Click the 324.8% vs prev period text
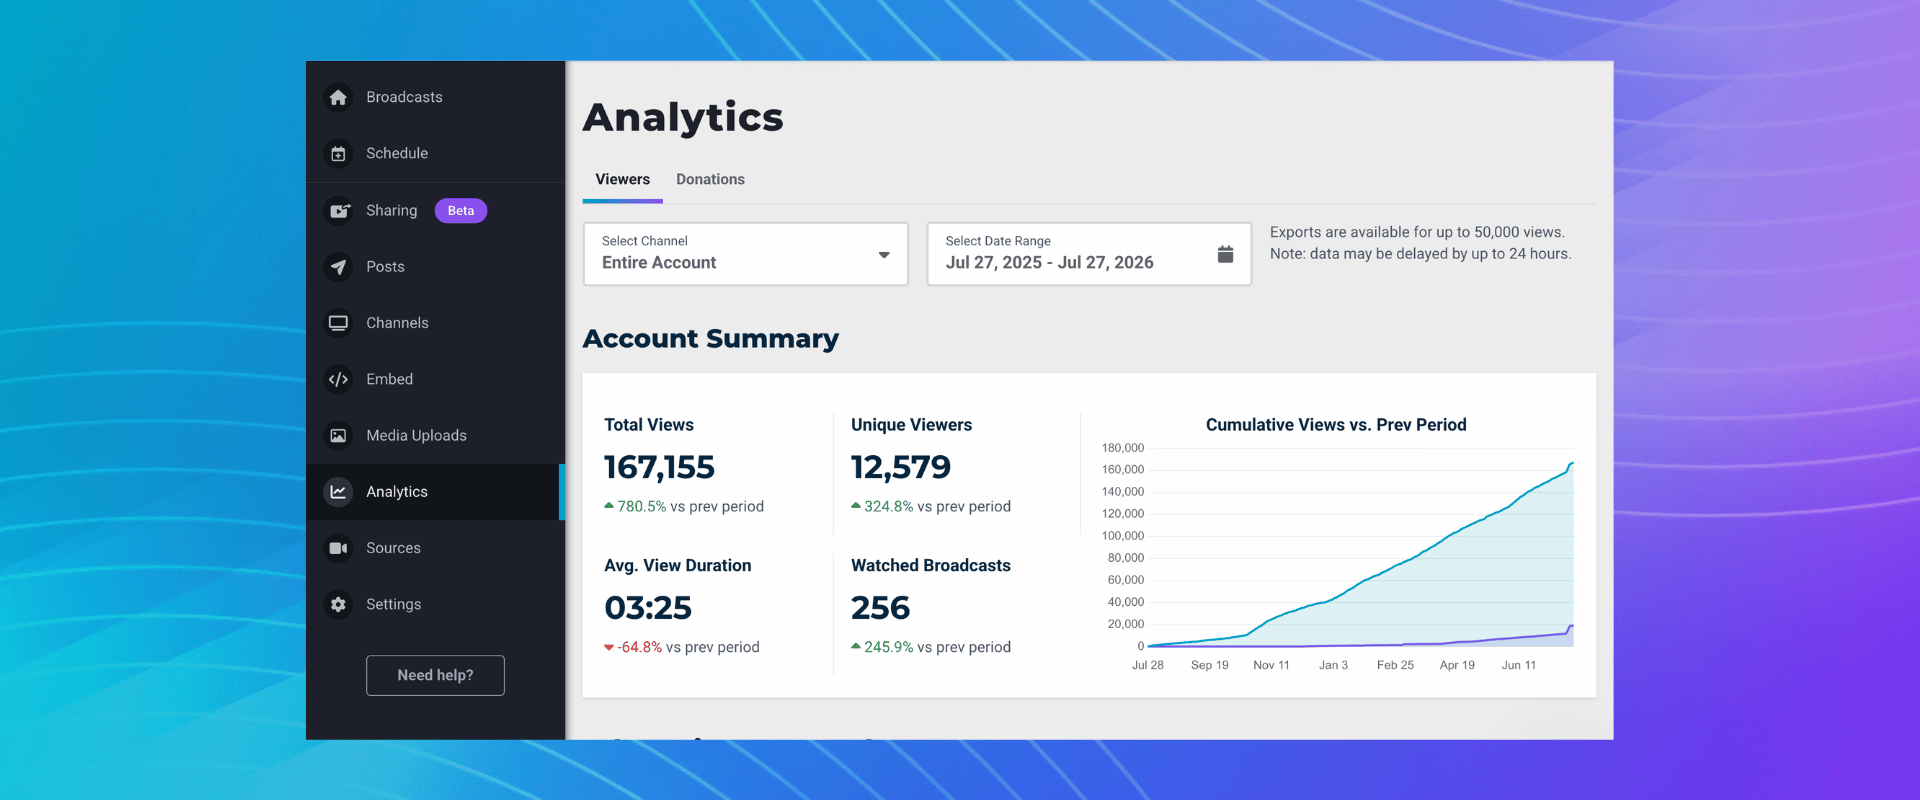Image resolution: width=1920 pixels, height=800 pixels. [x=931, y=507]
